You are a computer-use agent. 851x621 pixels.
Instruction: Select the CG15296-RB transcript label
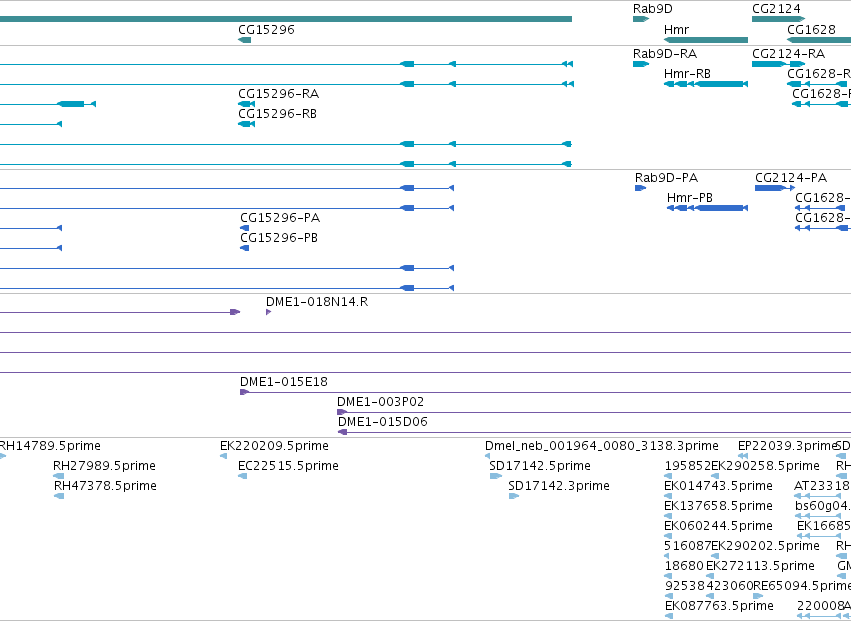point(277,113)
